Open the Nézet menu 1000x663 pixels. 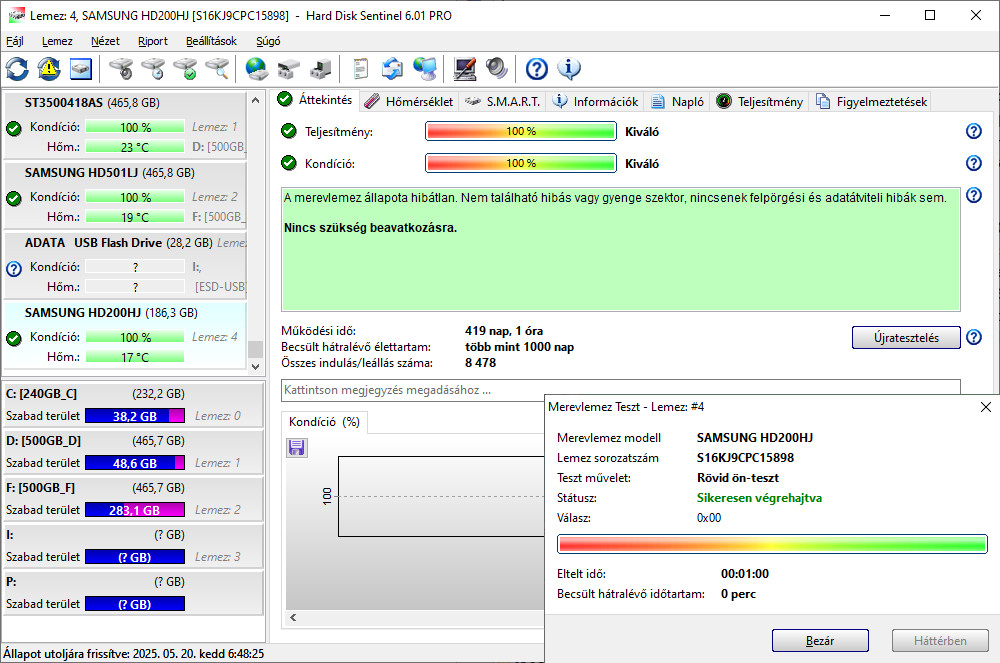[x=105, y=41]
